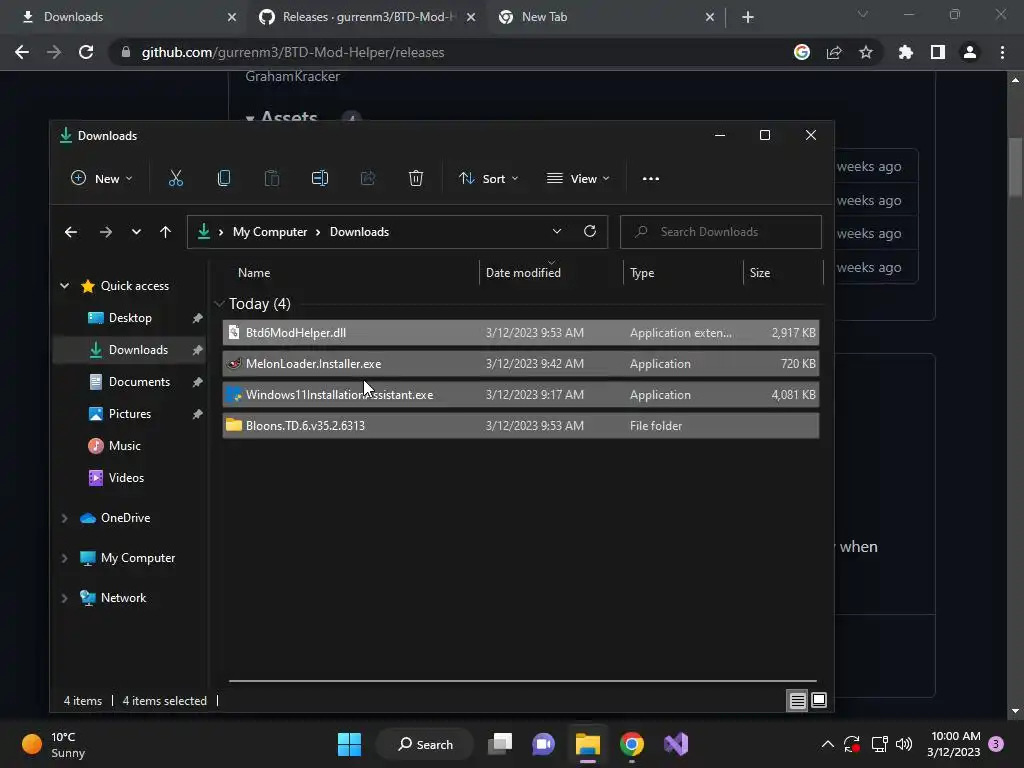Viewport: 1024px width, 768px height.
Task: Open Chrome three-dot menu
Action: coord(1002,52)
